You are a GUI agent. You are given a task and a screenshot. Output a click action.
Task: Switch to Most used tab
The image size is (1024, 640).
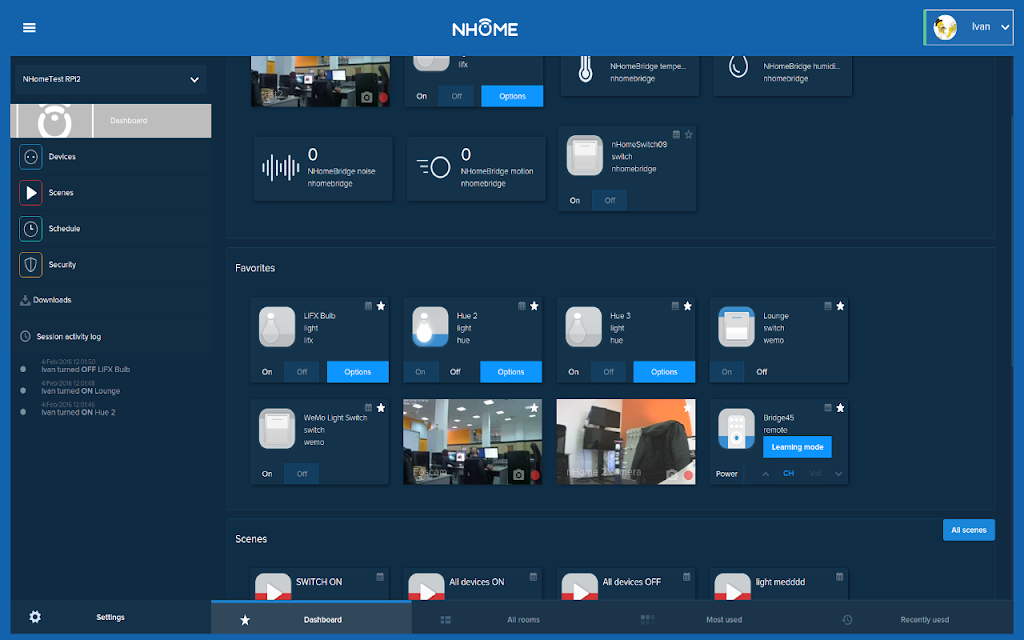point(712,620)
